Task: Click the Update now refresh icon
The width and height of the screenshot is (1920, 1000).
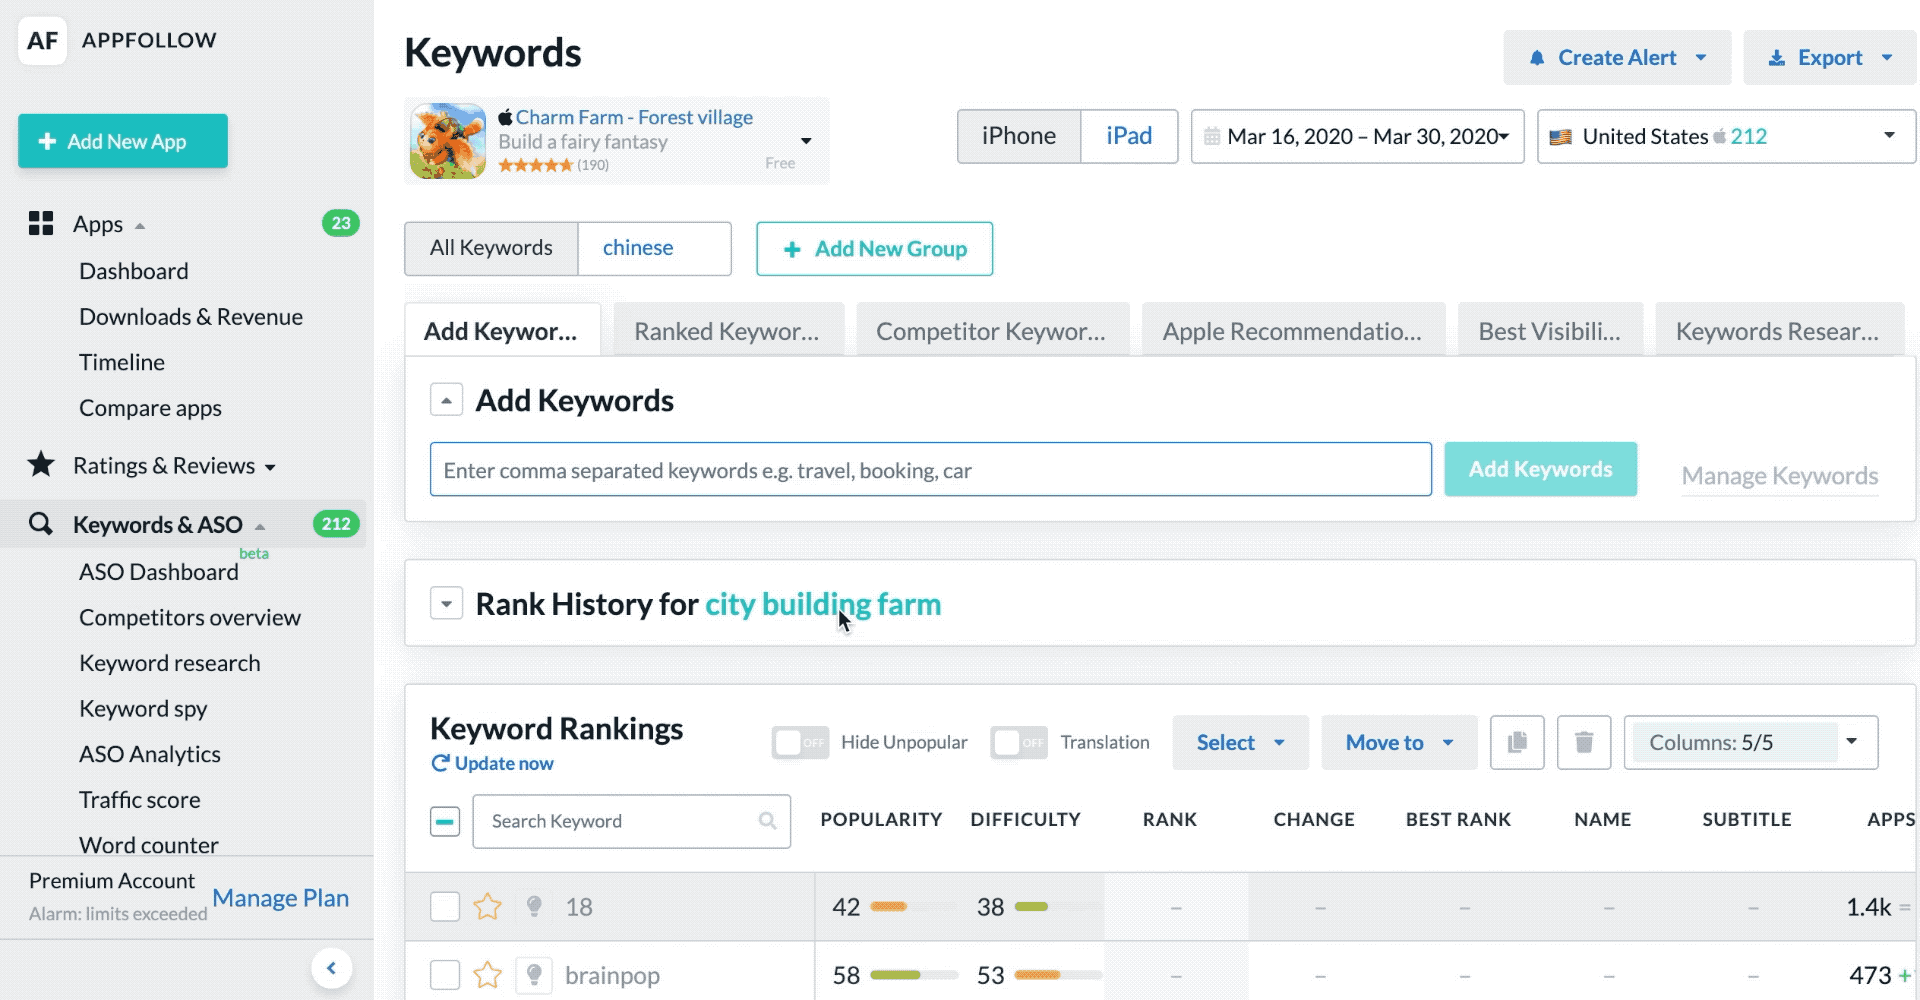Action: tap(440, 764)
